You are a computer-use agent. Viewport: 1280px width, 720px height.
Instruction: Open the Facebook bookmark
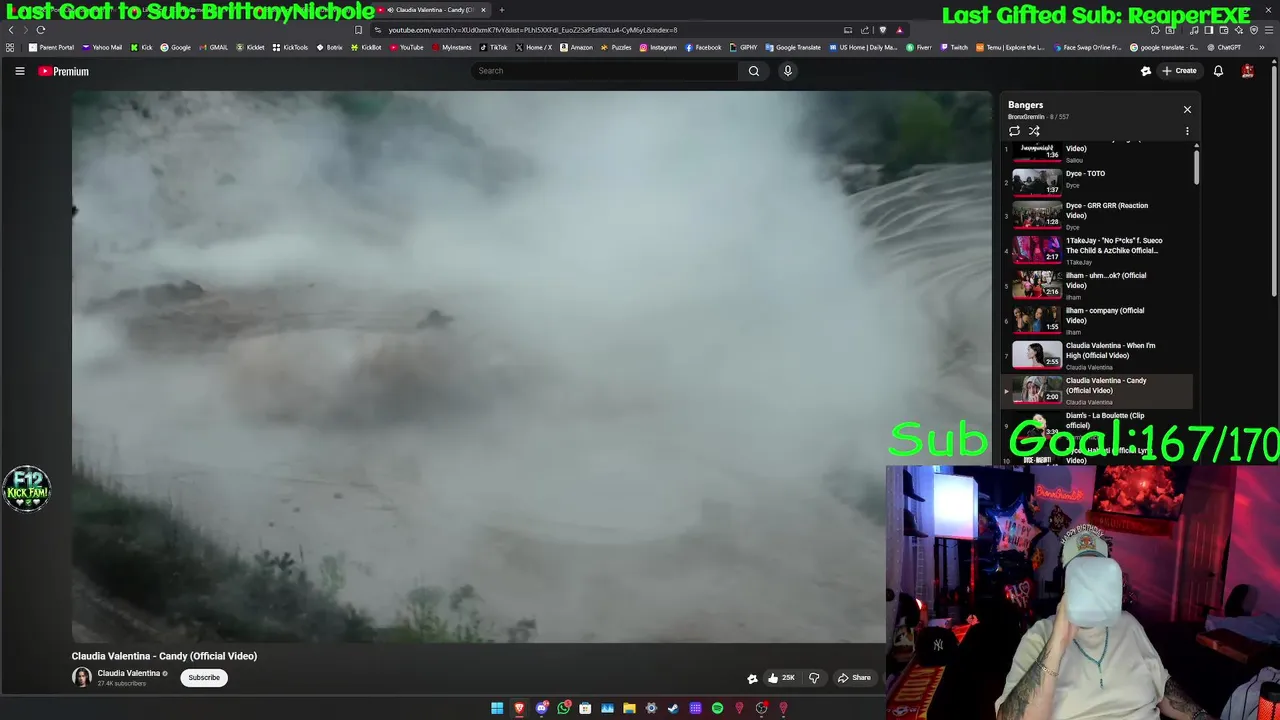coord(703,47)
